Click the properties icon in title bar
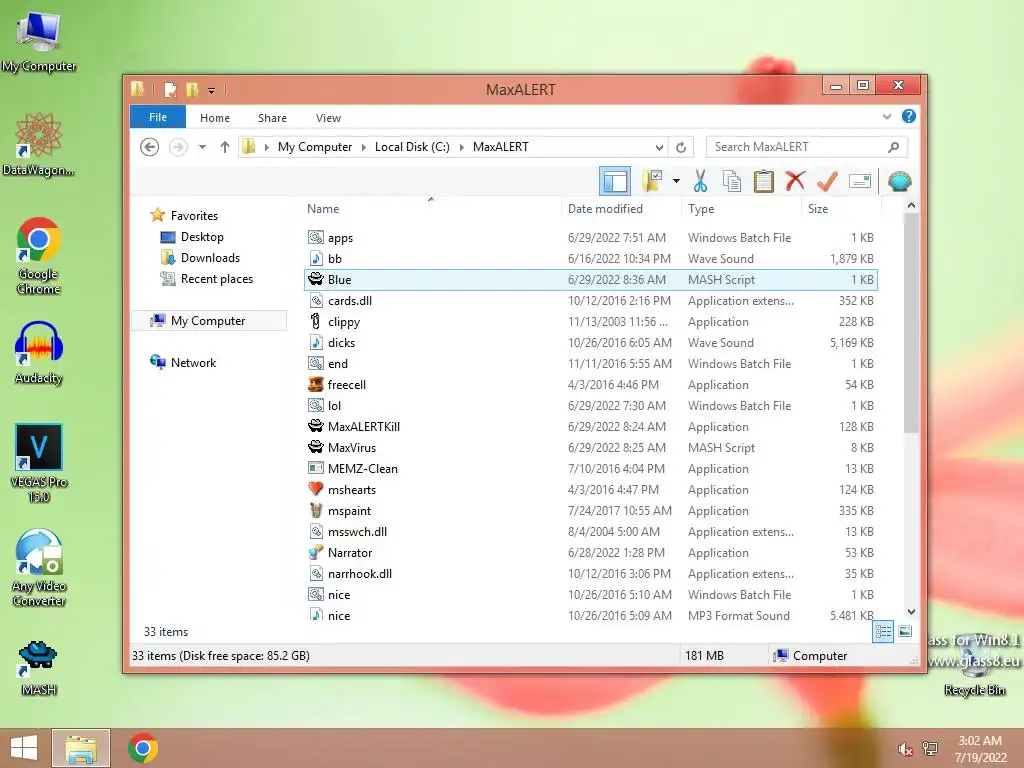Viewport: 1024px width, 768px height. tap(170, 89)
